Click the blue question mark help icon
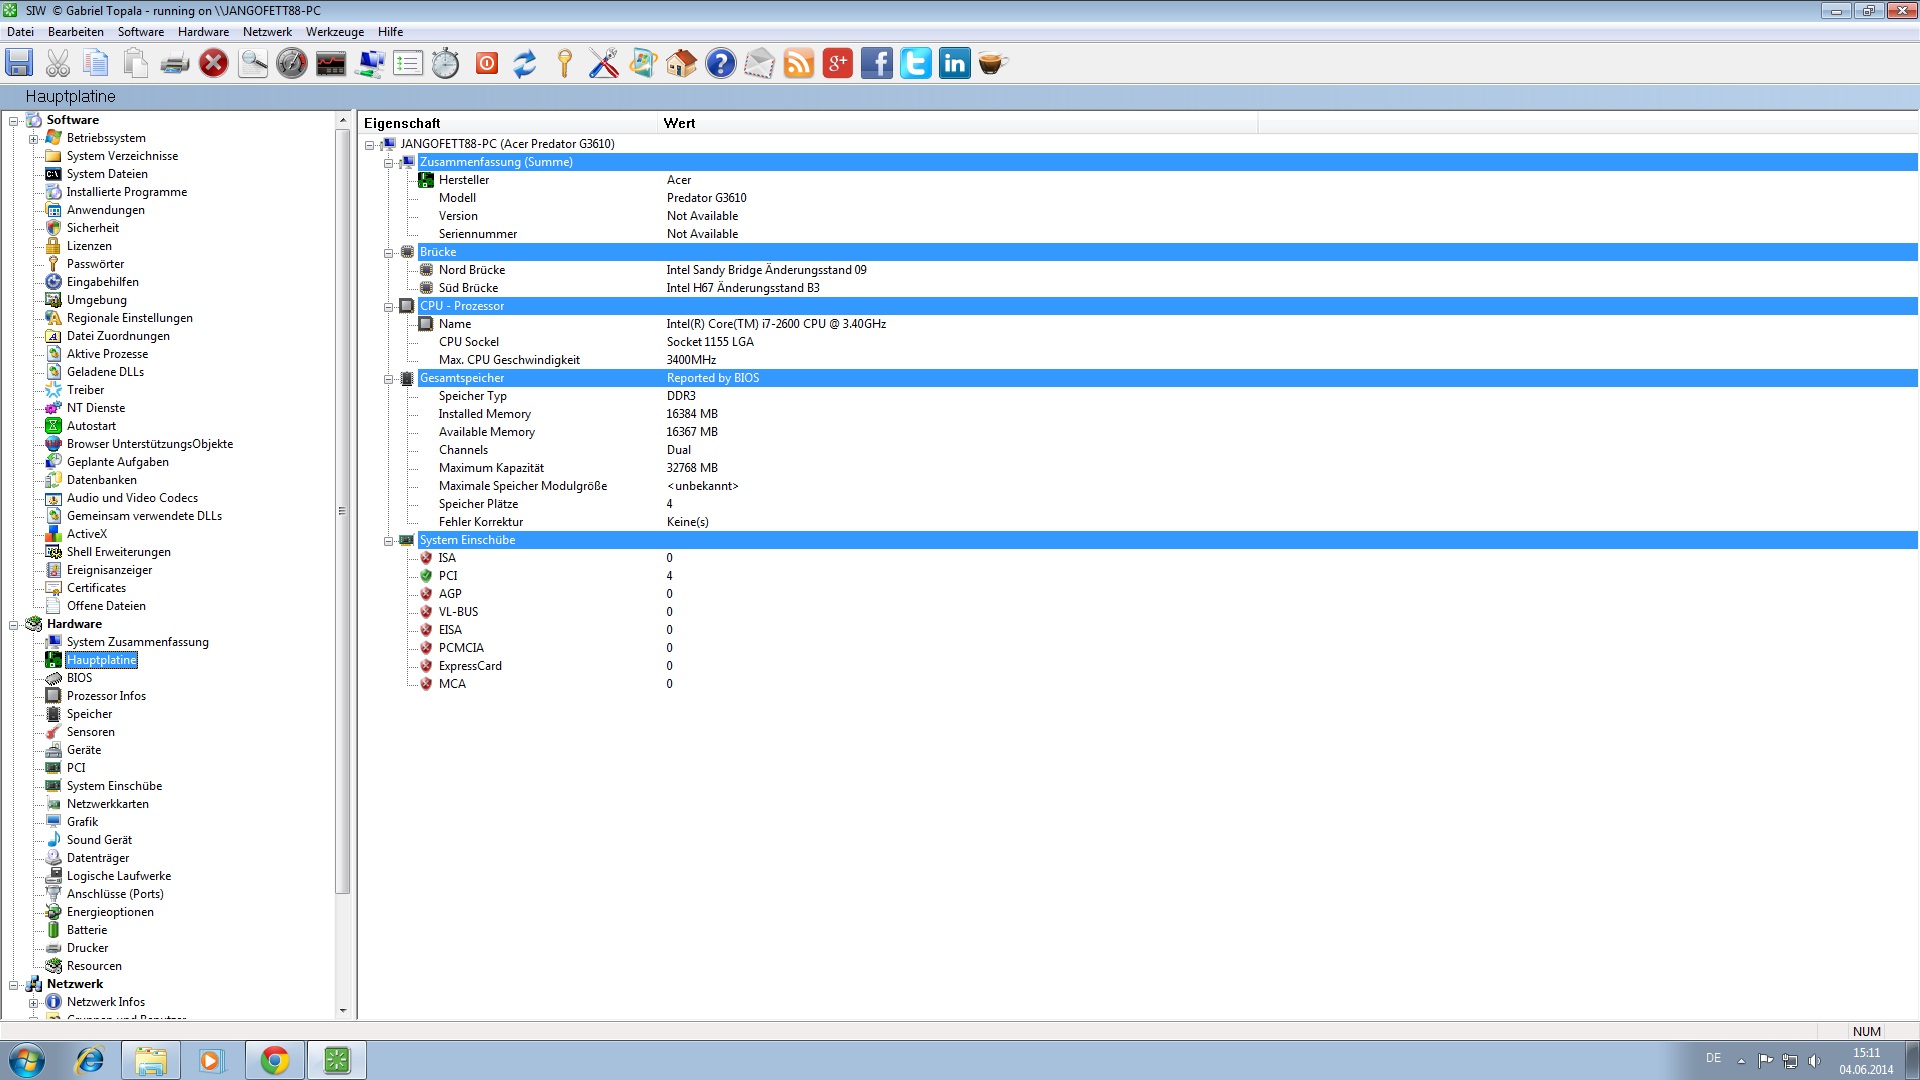Viewport: 1920px width, 1080px height. pyautogui.click(x=720, y=64)
